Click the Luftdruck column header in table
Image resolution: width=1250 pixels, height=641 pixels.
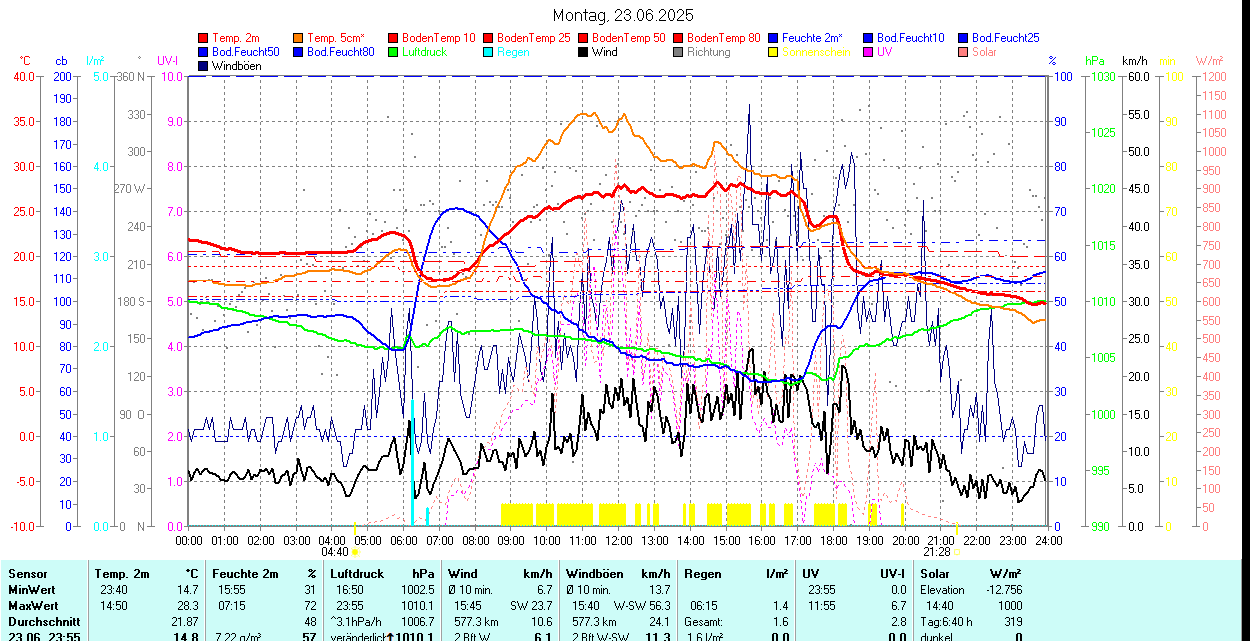tap(357, 574)
